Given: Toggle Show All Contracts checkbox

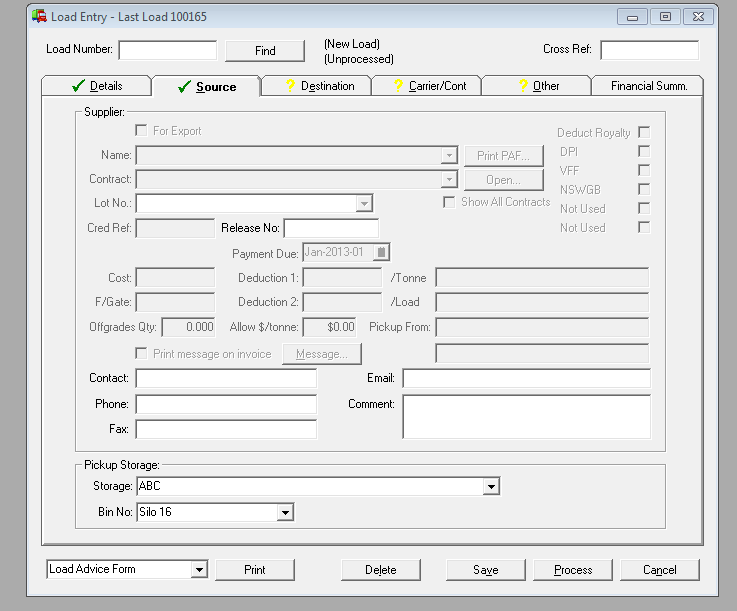Looking at the screenshot, I should tap(449, 202).
